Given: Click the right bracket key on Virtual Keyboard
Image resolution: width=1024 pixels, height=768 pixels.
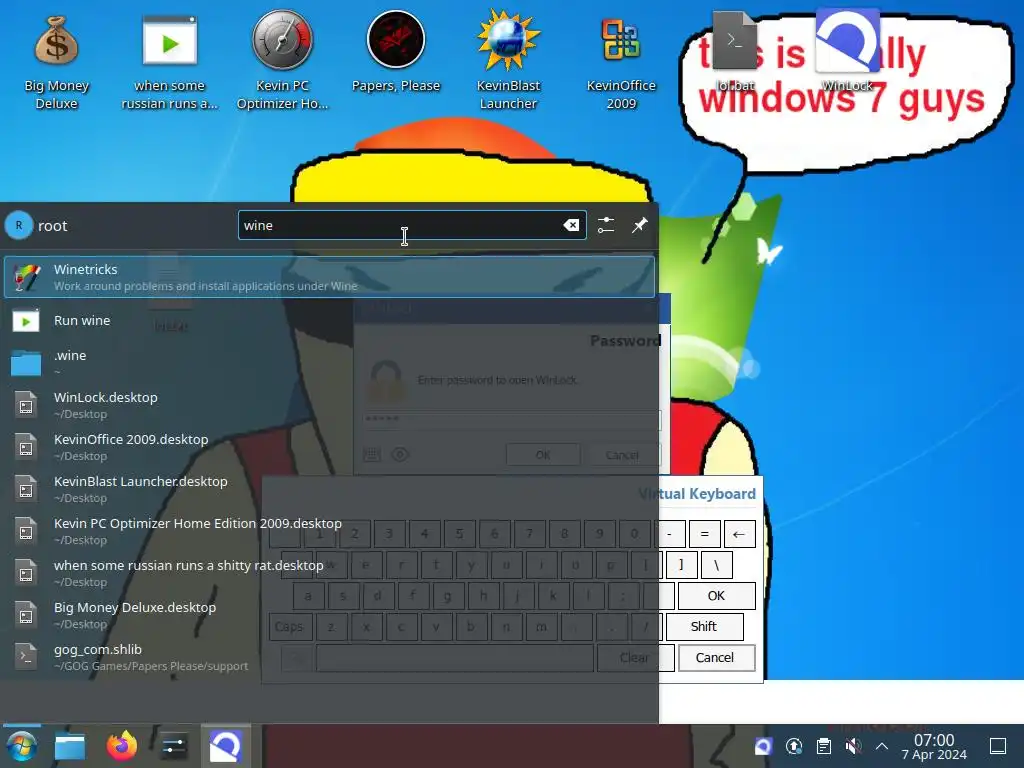Looking at the screenshot, I should pyautogui.click(x=682, y=565).
